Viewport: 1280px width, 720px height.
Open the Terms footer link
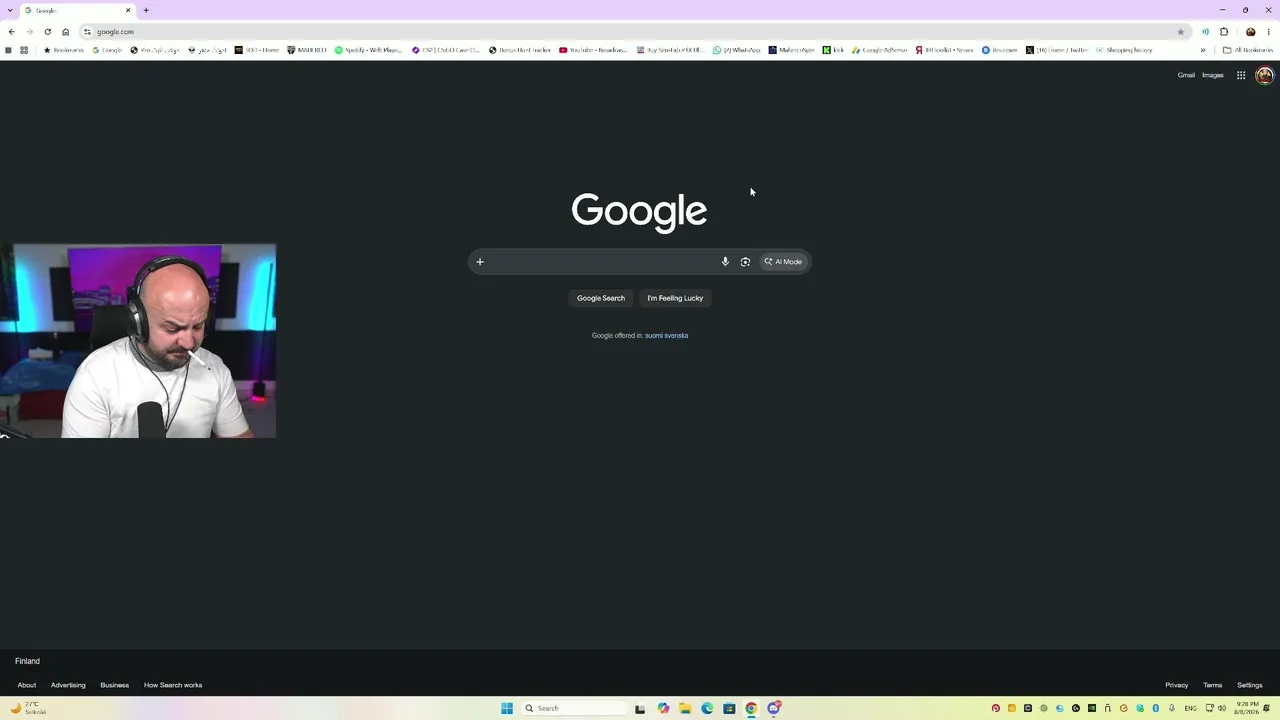click(1213, 685)
